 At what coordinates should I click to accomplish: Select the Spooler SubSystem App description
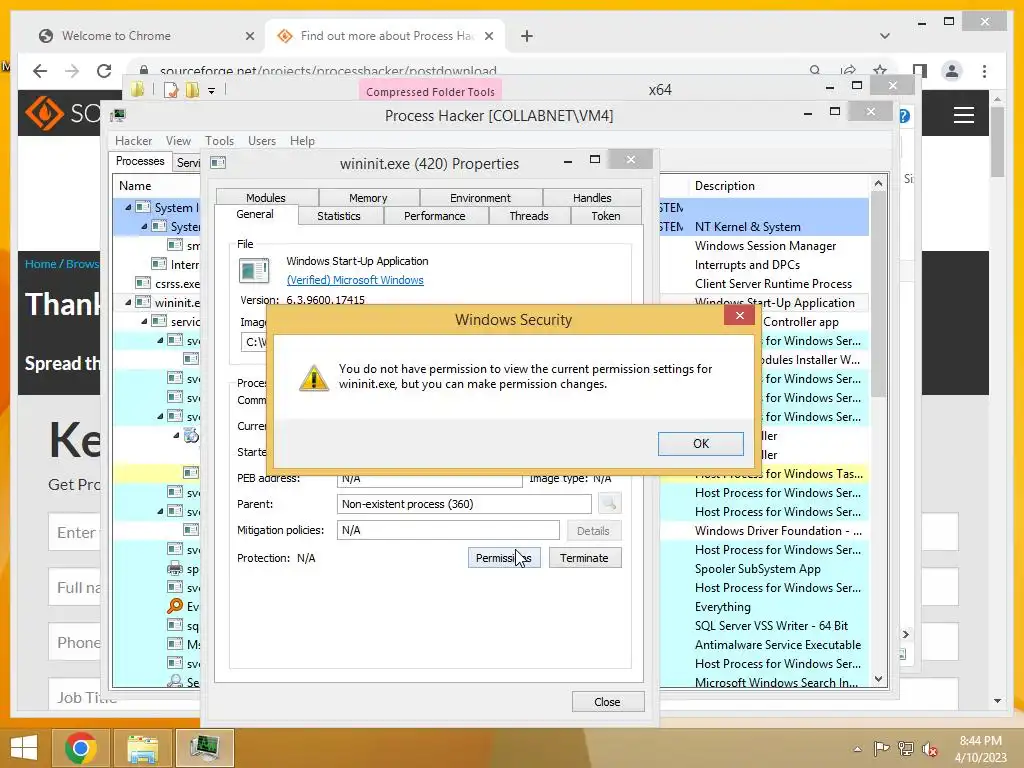[x=758, y=569]
